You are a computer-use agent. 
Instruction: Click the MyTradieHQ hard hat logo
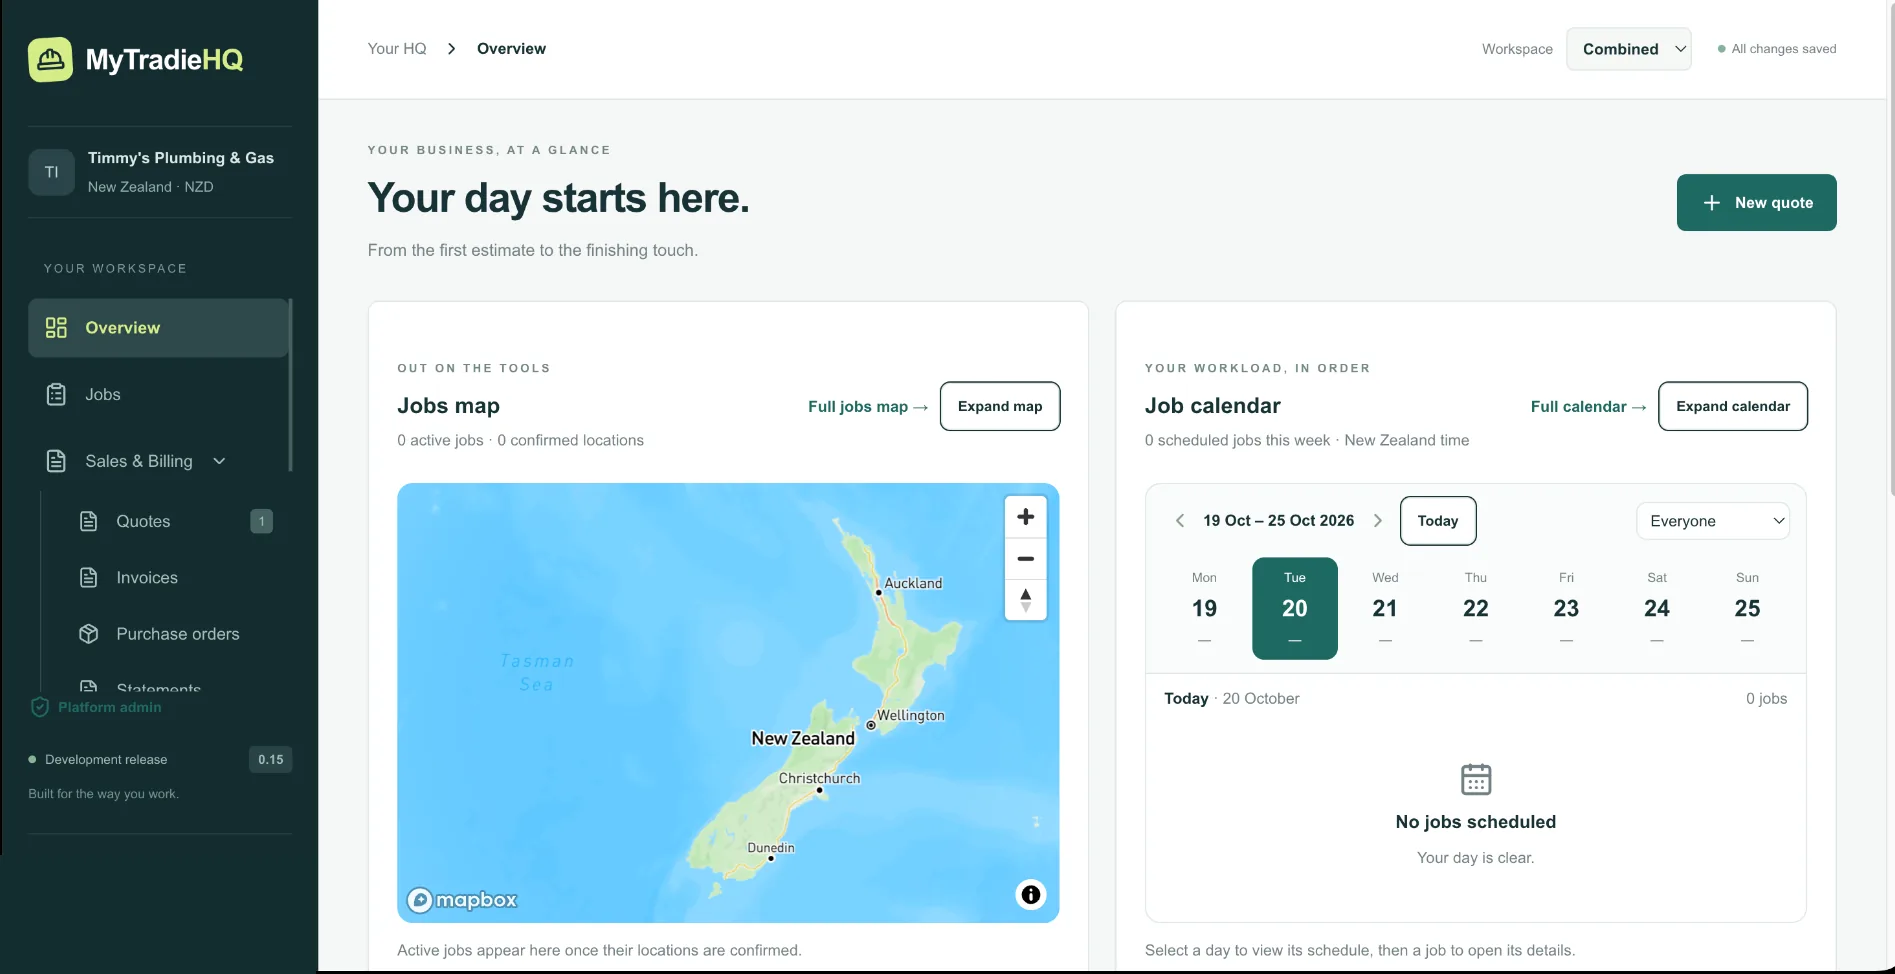(50, 60)
